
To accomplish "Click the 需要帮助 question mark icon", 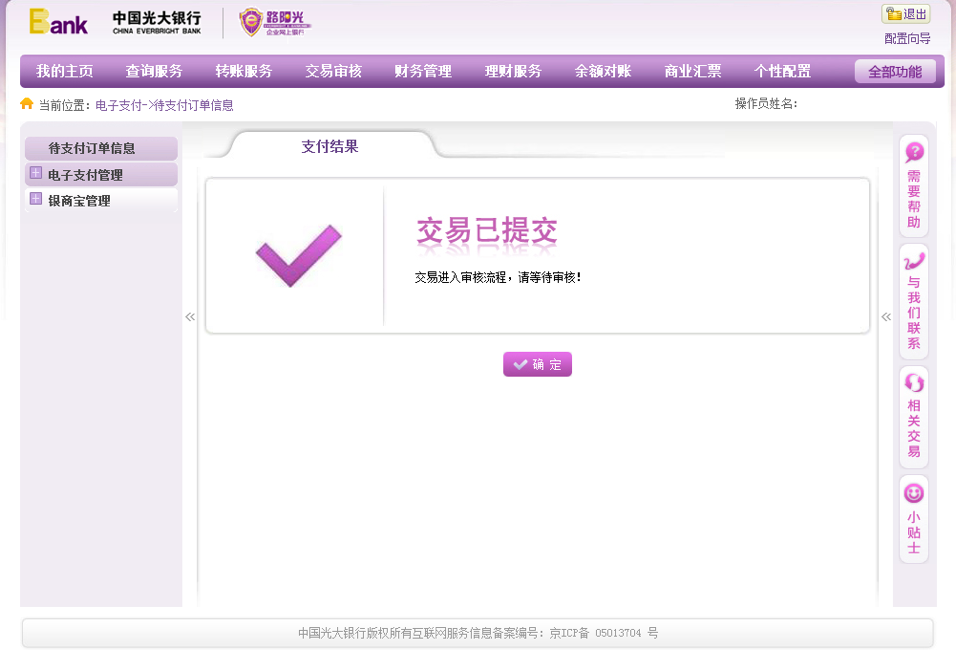I will tap(913, 152).
